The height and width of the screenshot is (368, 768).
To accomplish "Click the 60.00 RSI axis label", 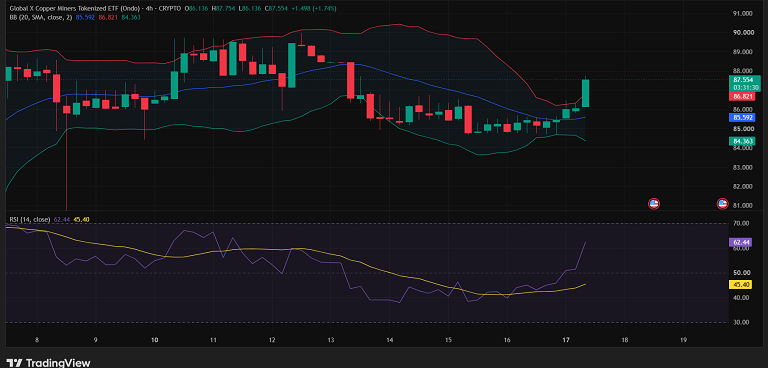I will [x=742, y=248].
